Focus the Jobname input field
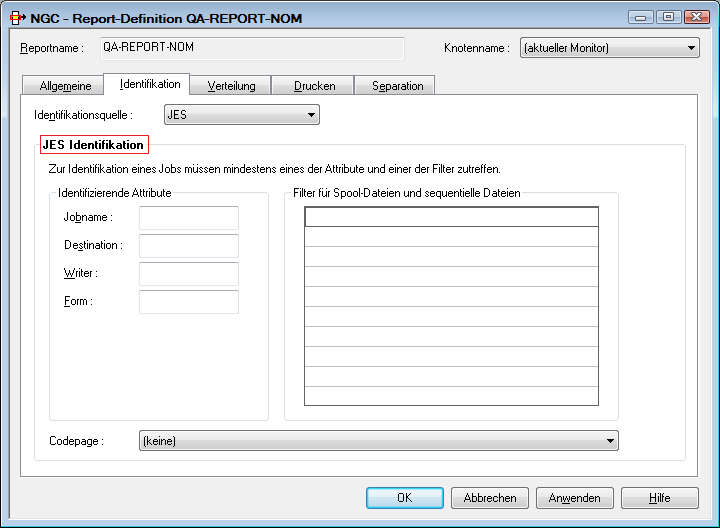720x528 pixels. [x=189, y=218]
